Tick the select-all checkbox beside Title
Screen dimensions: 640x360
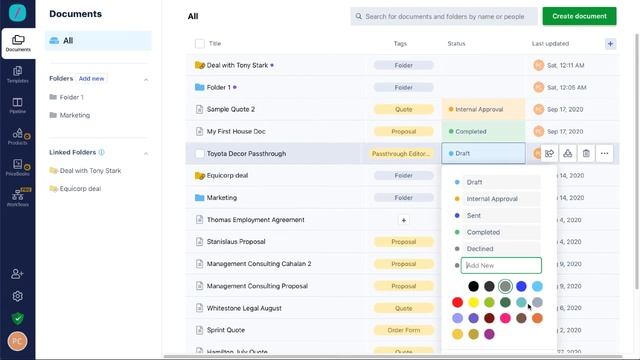click(200, 44)
